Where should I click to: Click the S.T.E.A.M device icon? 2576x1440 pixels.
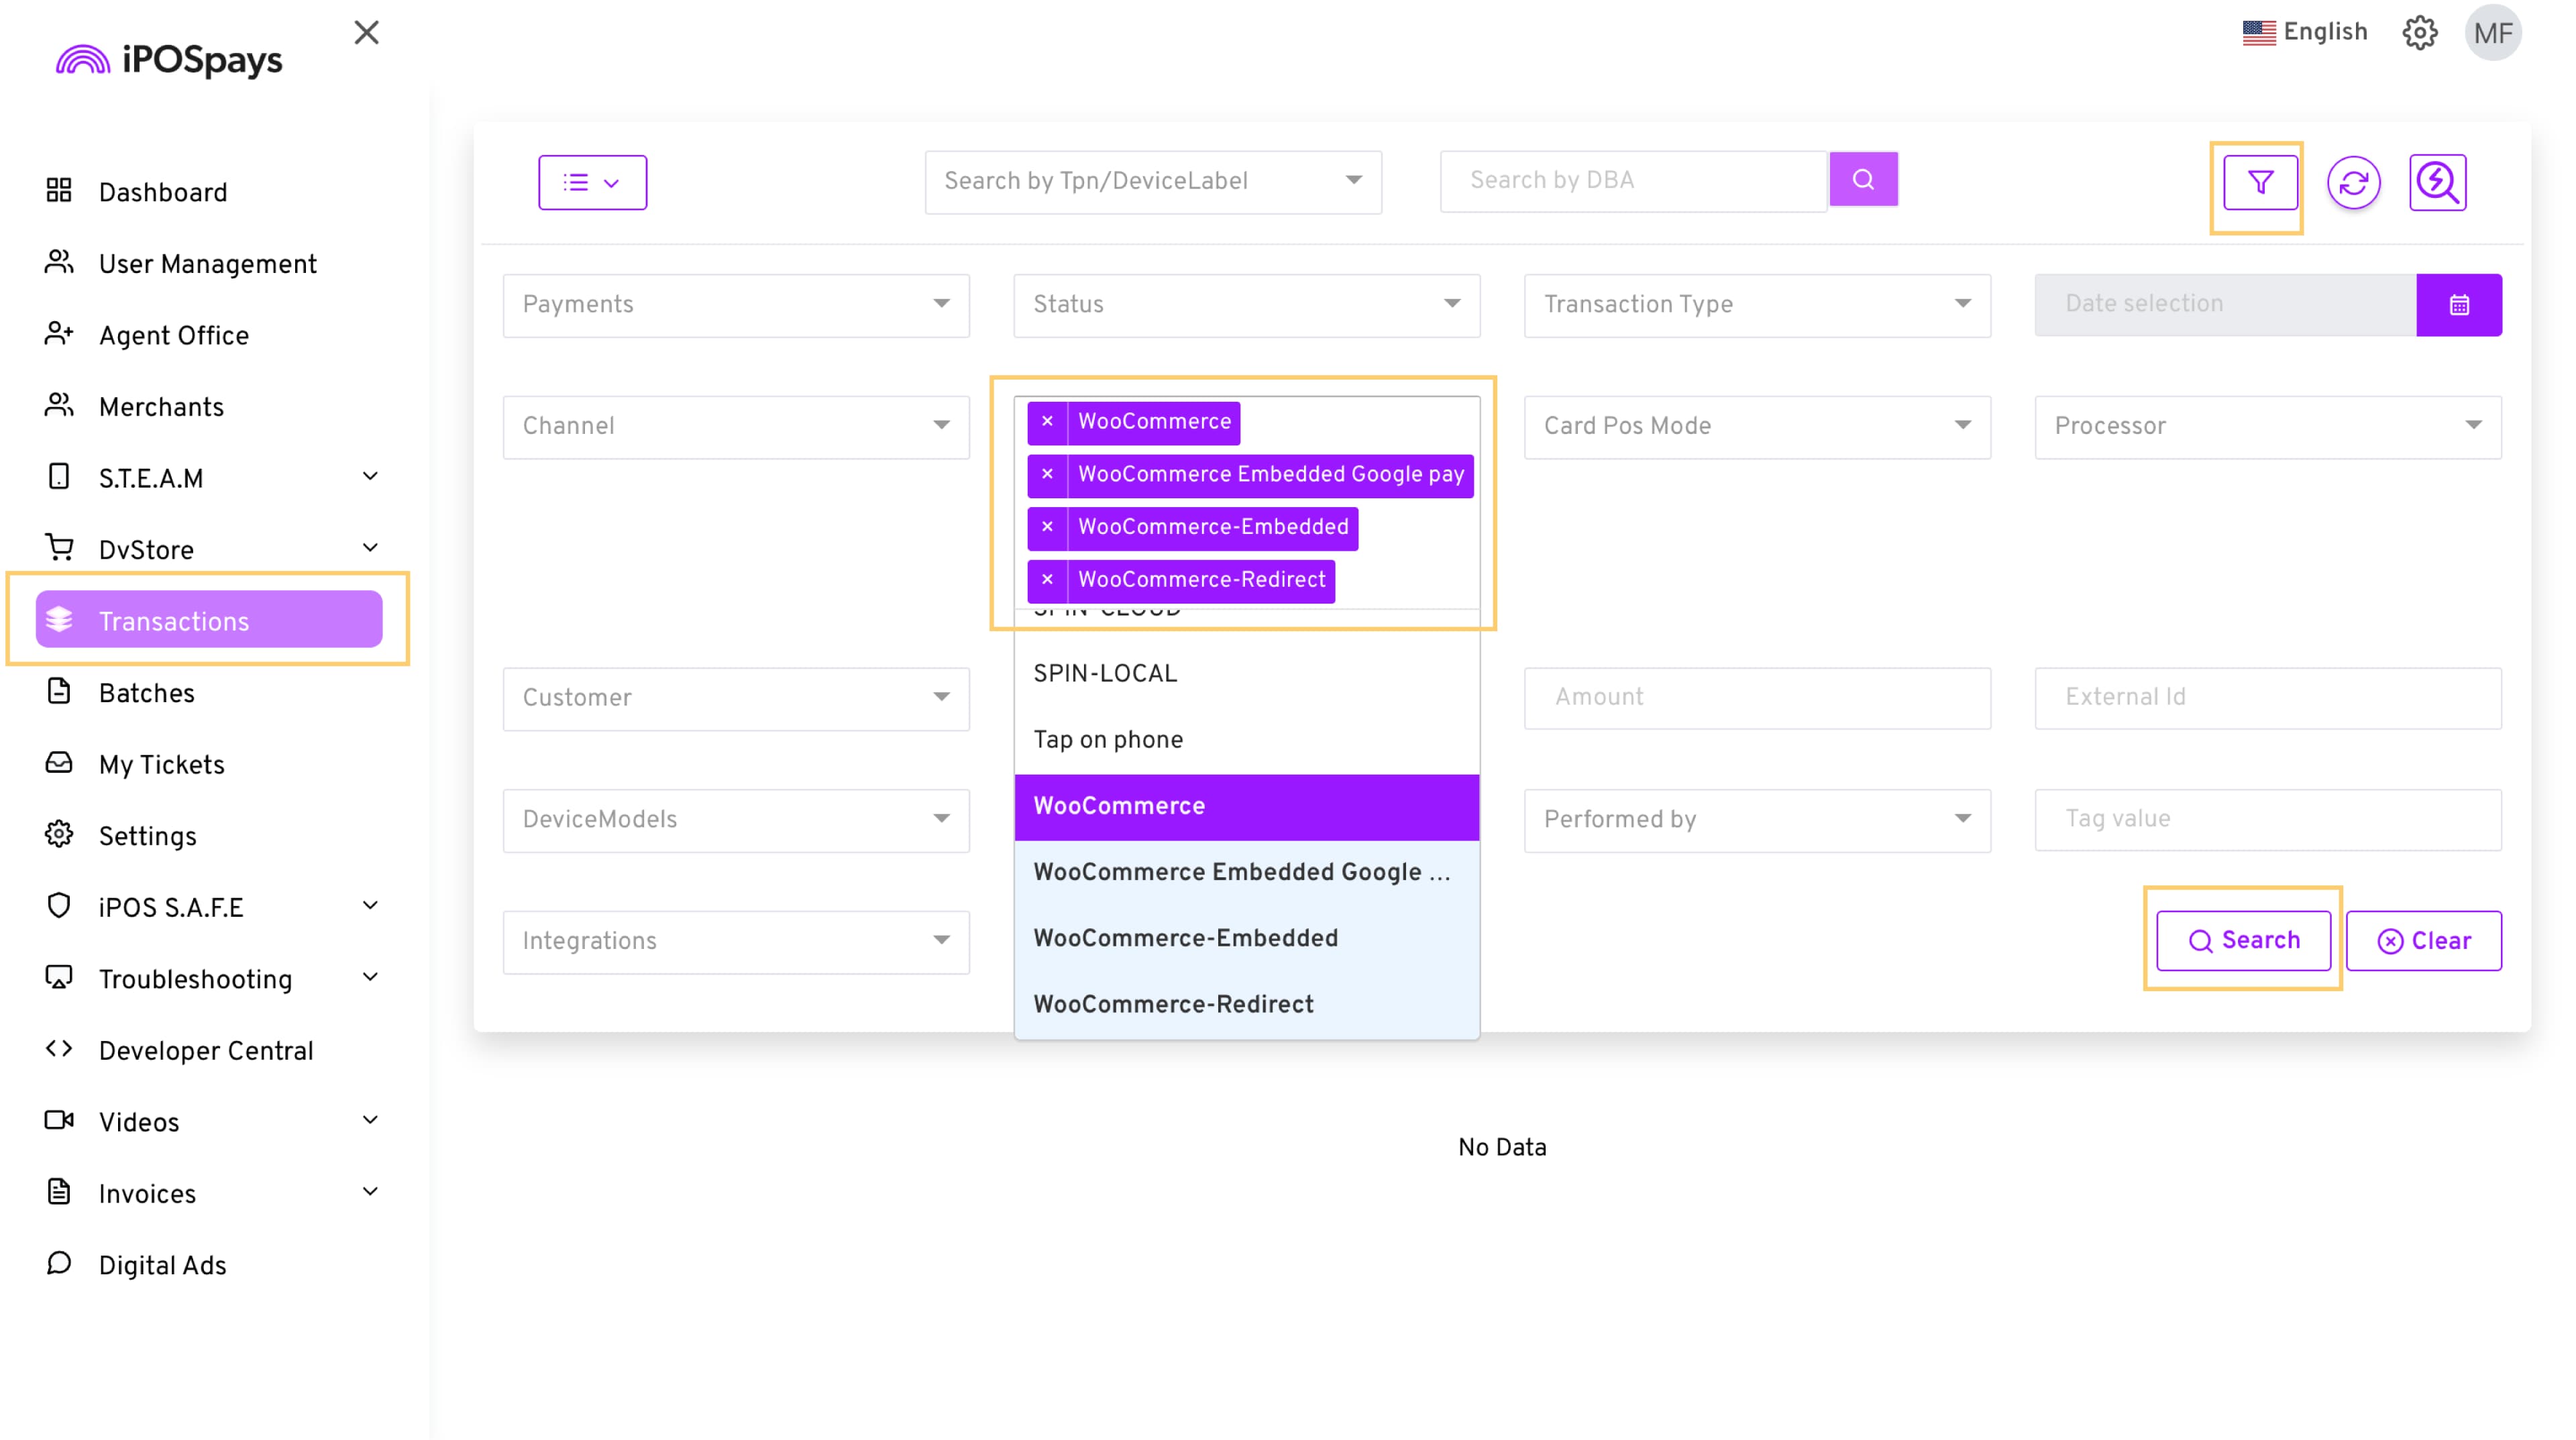59,477
